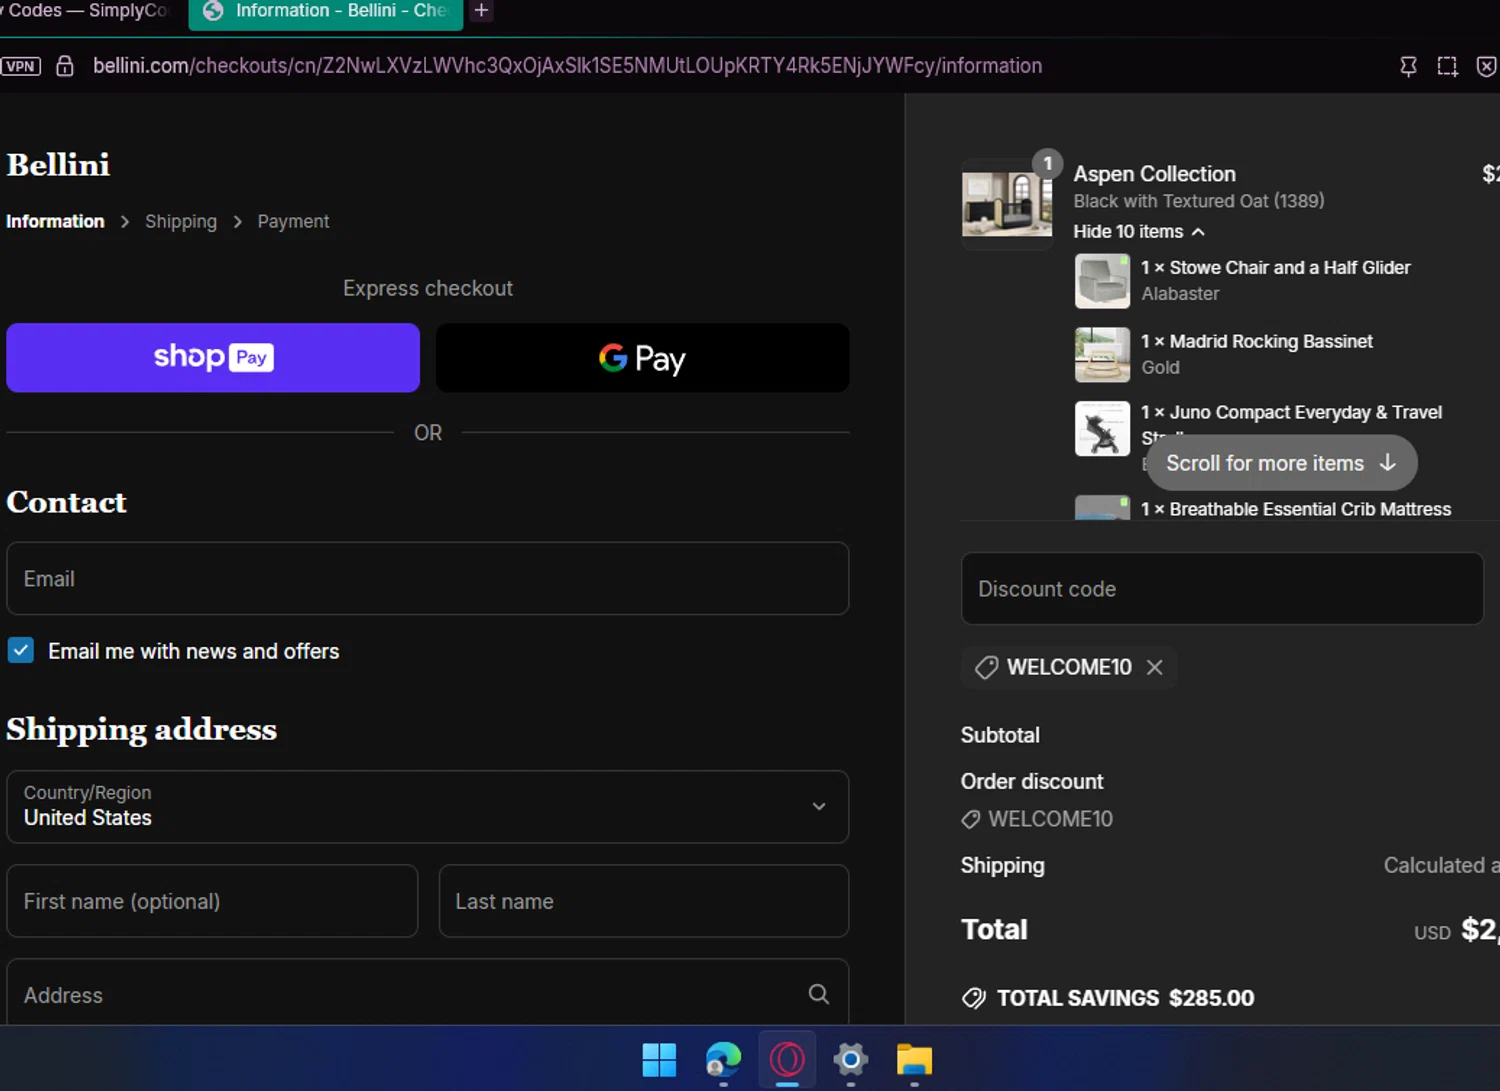The width and height of the screenshot is (1500, 1091).
Task: Click the pin icon in address bar
Action: [1408, 66]
